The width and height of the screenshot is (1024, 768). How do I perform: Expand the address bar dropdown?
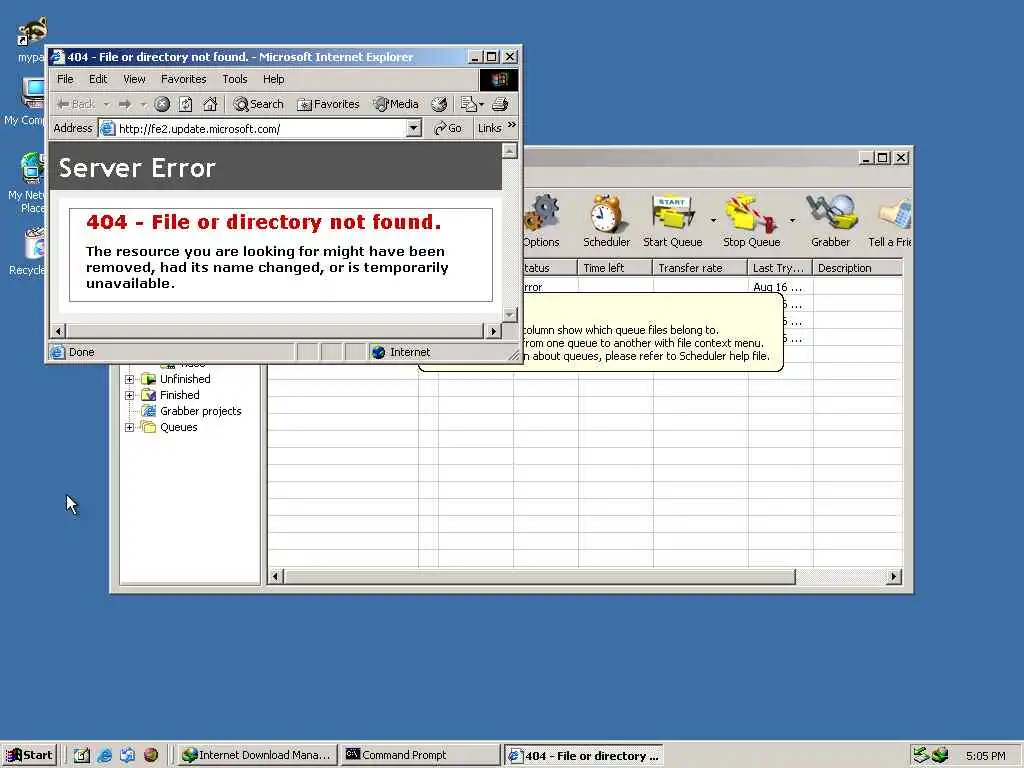[x=413, y=128]
